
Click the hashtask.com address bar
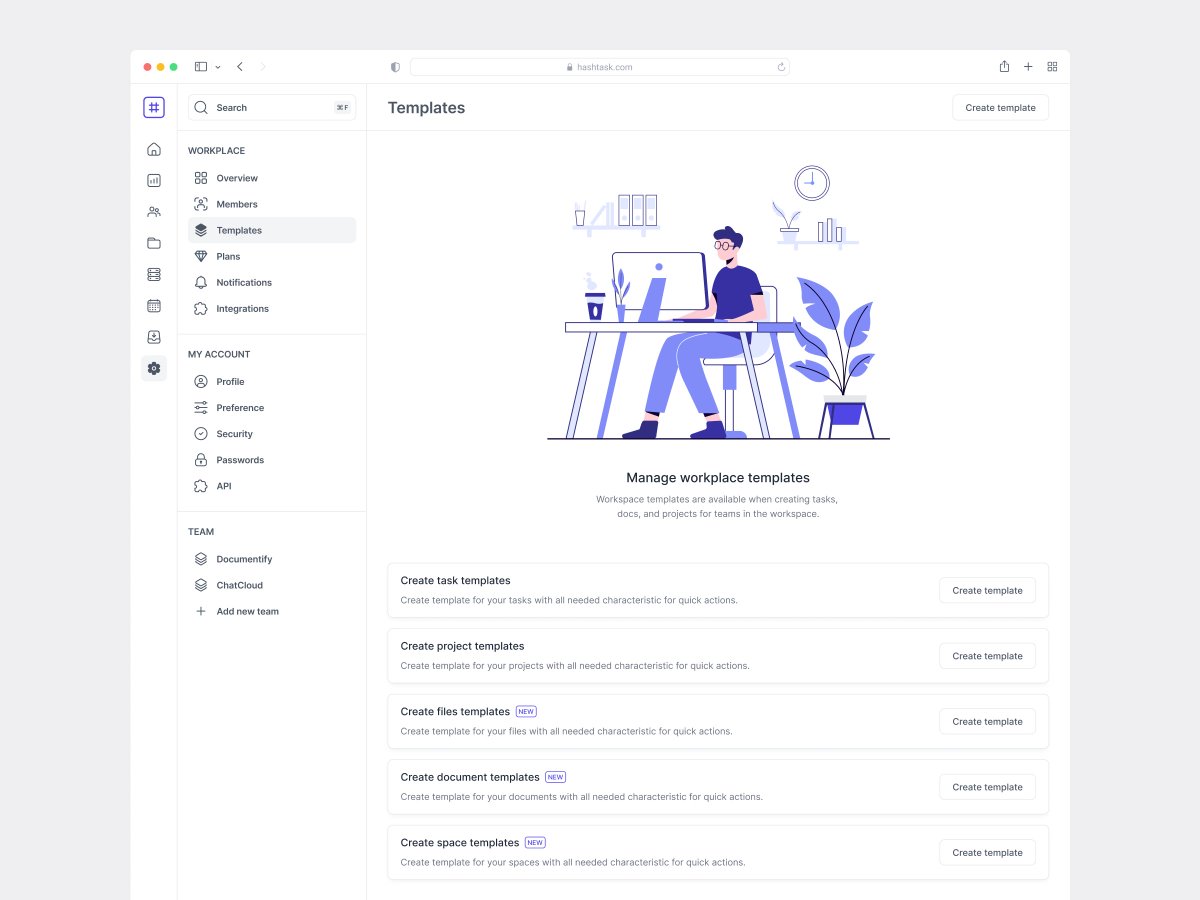click(x=600, y=67)
